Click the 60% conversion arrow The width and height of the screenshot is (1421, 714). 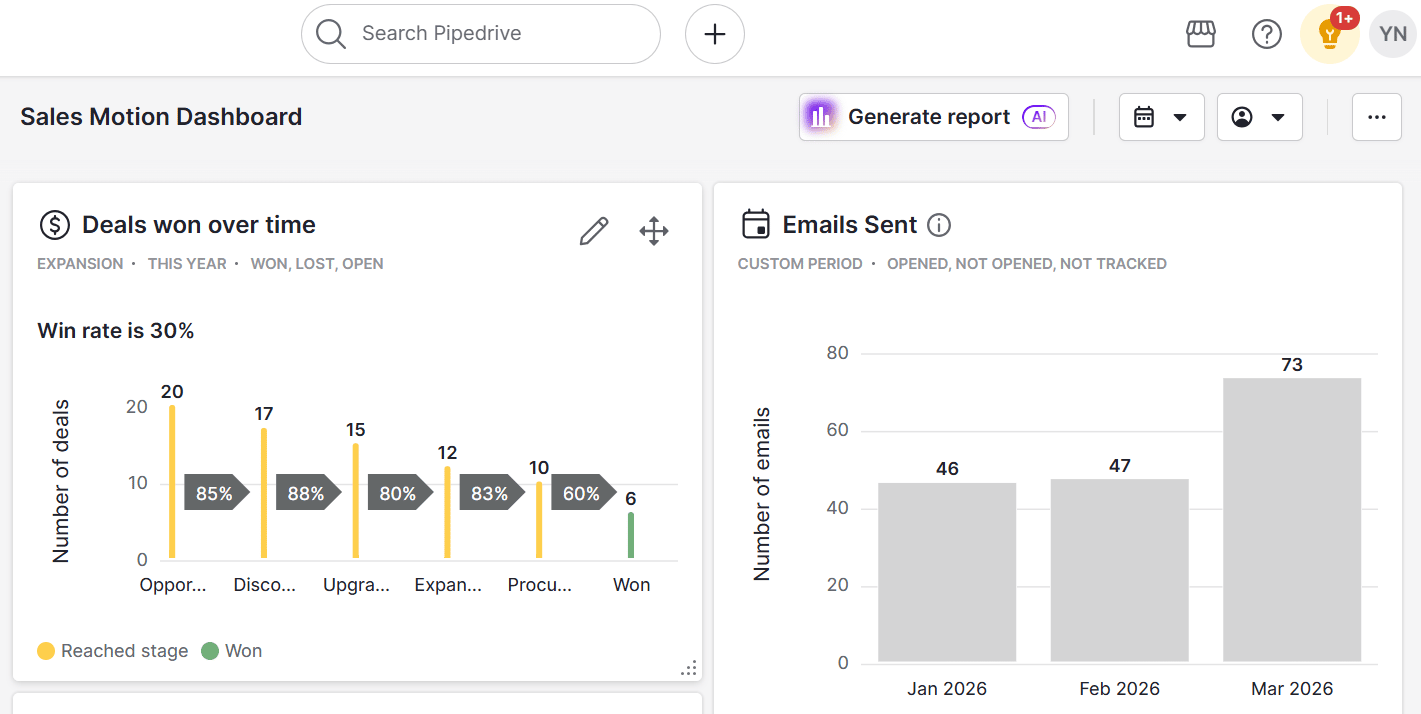point(584,493)
